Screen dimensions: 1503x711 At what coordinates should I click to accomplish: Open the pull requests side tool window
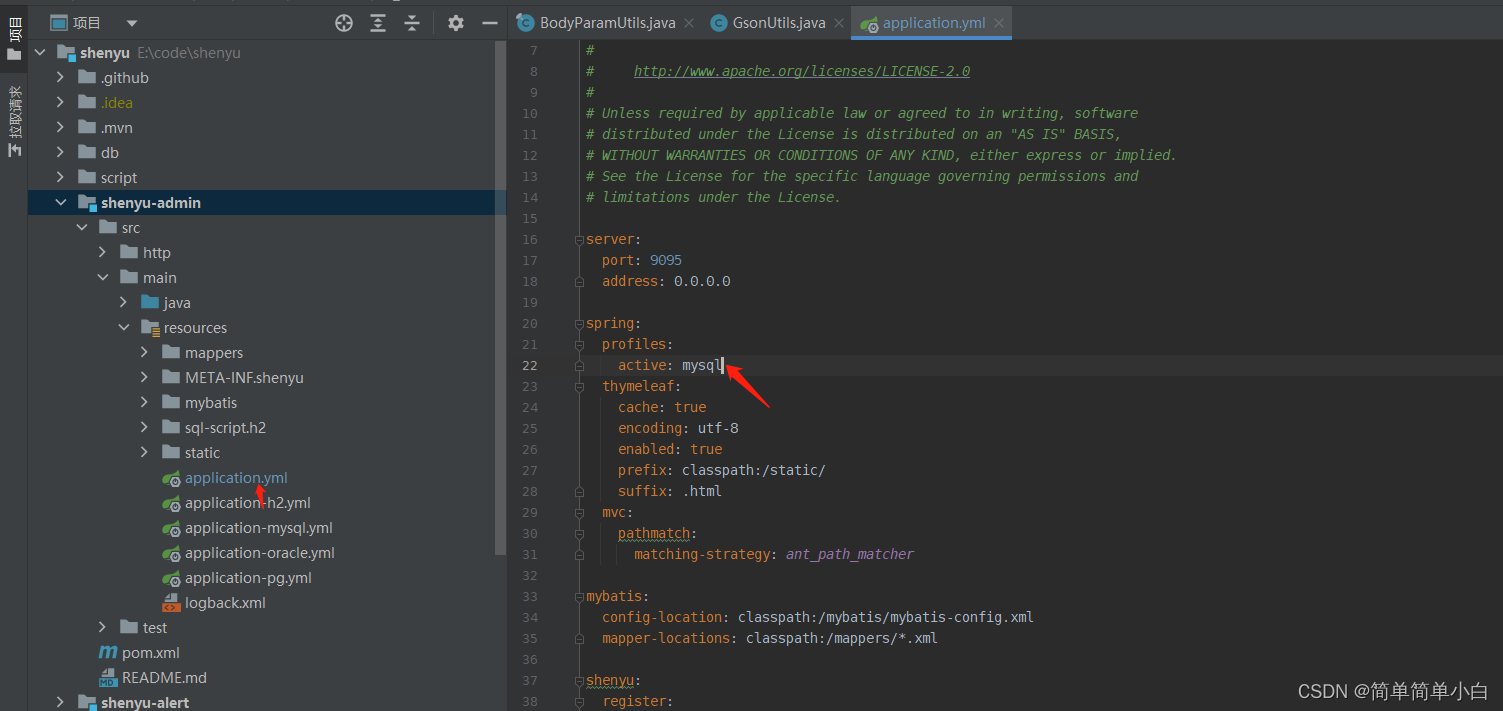coord(14,122)
